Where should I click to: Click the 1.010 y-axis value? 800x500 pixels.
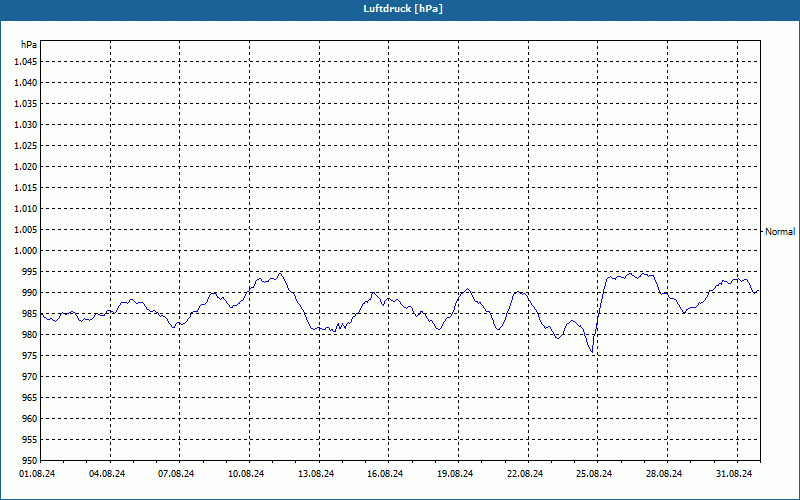point(26,209)
